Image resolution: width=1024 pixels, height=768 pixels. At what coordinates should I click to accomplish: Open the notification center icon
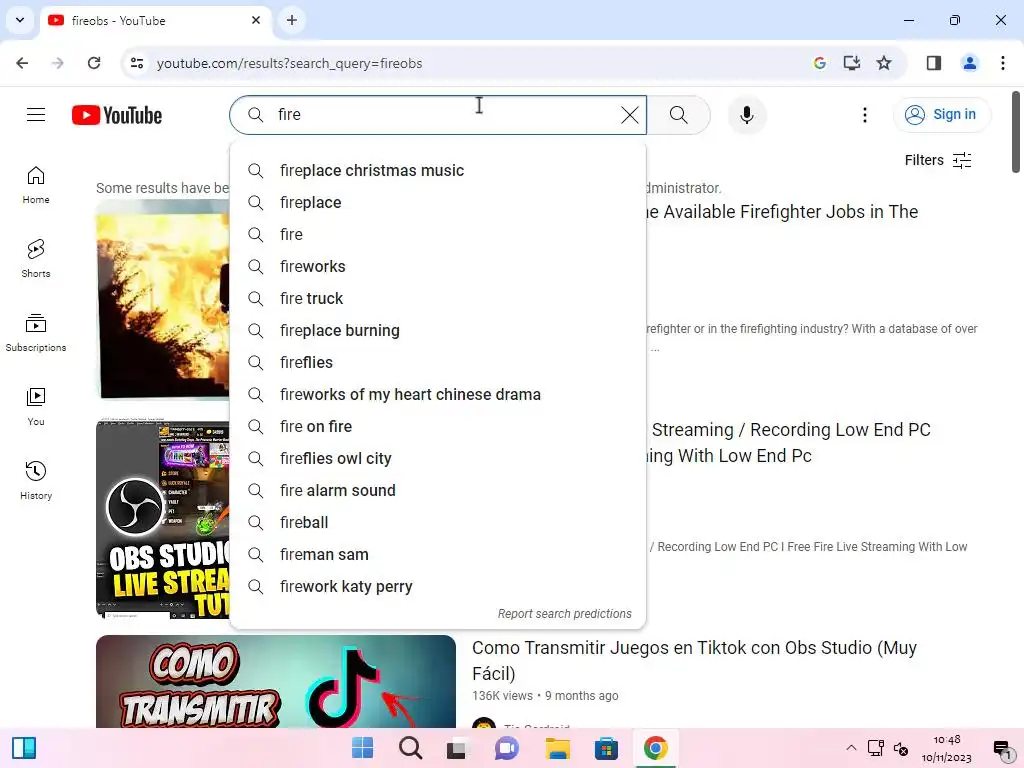[1000, 748]
